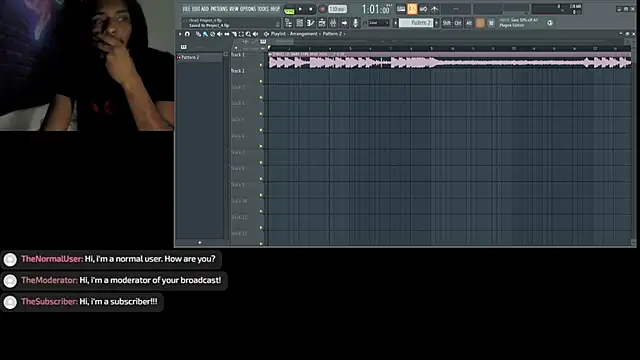Open the EDIT menu
The width and height of the screenshot is (640, 360).
[x=196, y=9]
